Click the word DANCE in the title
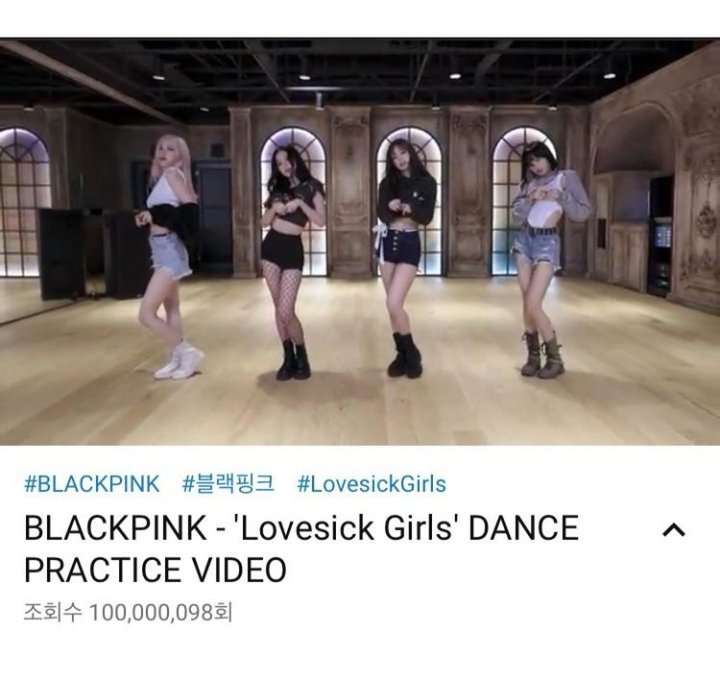This screenshot has width=720, height=687. (523, 528)
